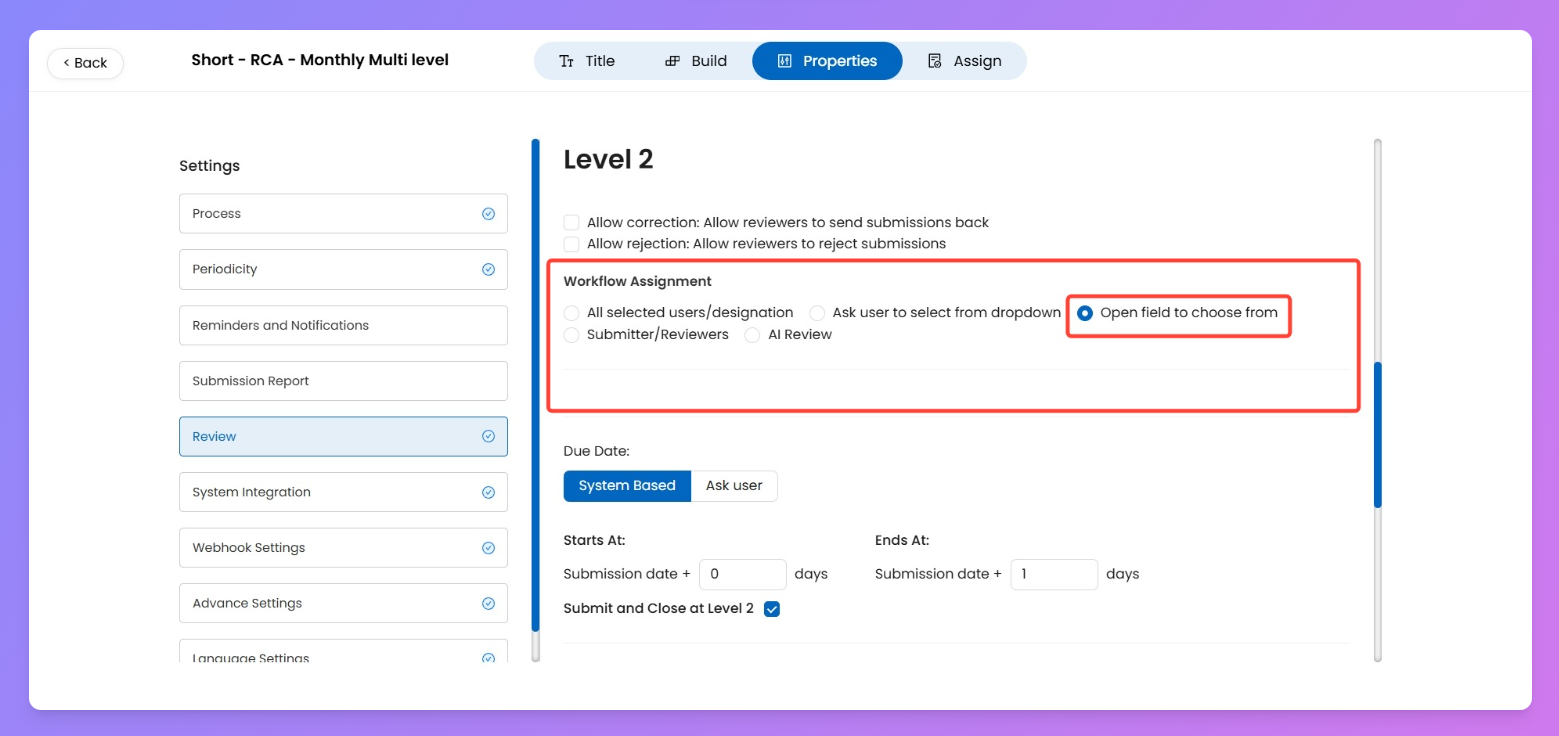The image size is (1559, 736).
Task: Select Ask user to select from dropdown
Action: (x=817, y=313)
